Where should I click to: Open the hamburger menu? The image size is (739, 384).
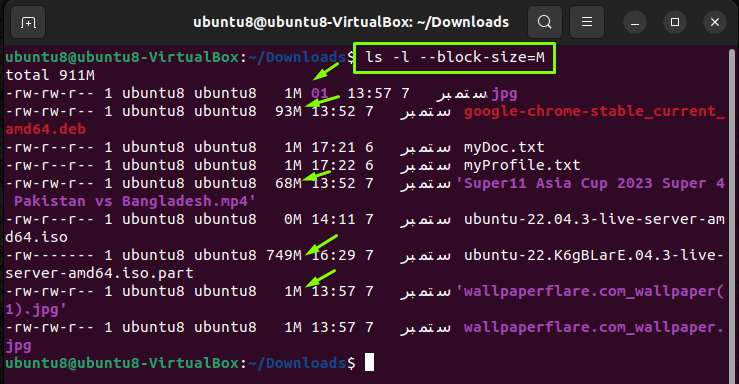click(587, 22)
